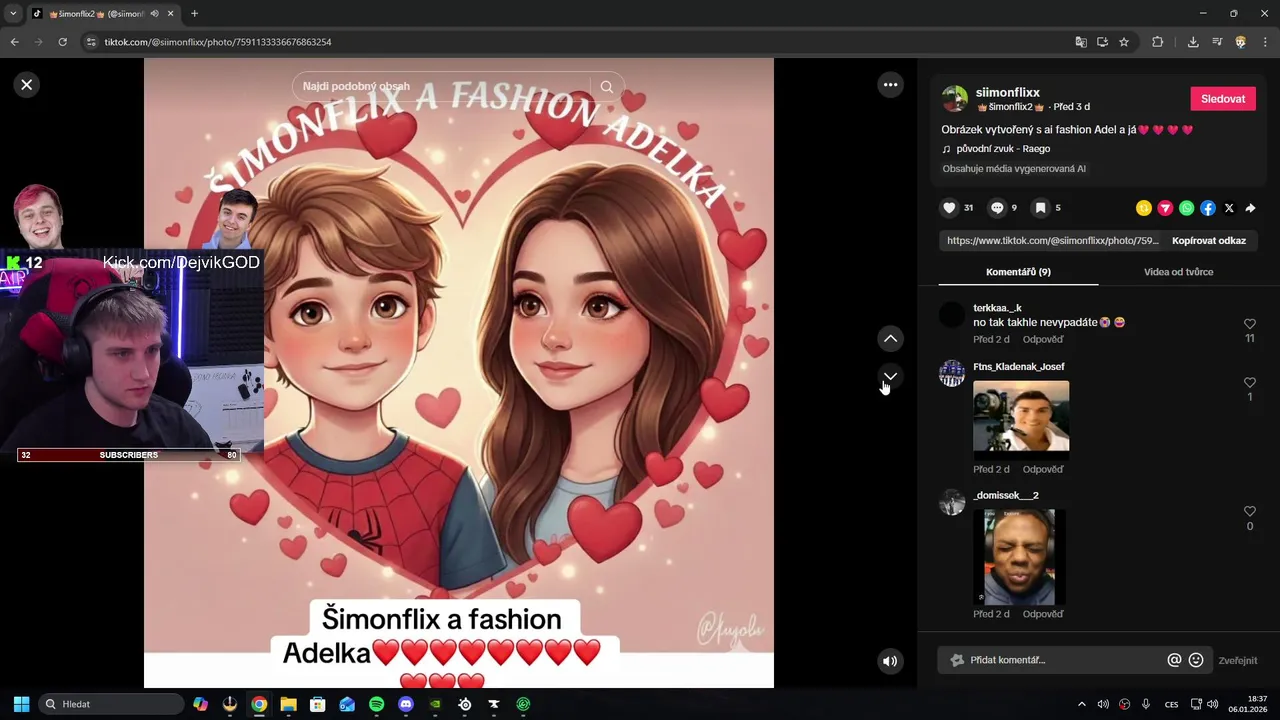Open Discord from taskbar

[x=405, y=704]
